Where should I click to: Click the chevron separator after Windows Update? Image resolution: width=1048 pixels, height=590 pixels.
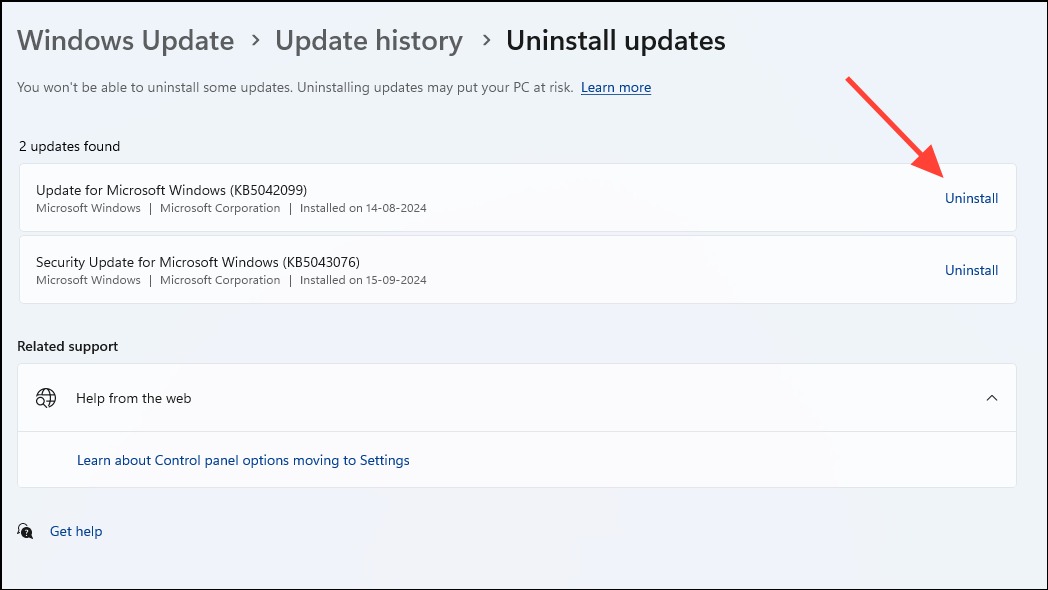255,40
